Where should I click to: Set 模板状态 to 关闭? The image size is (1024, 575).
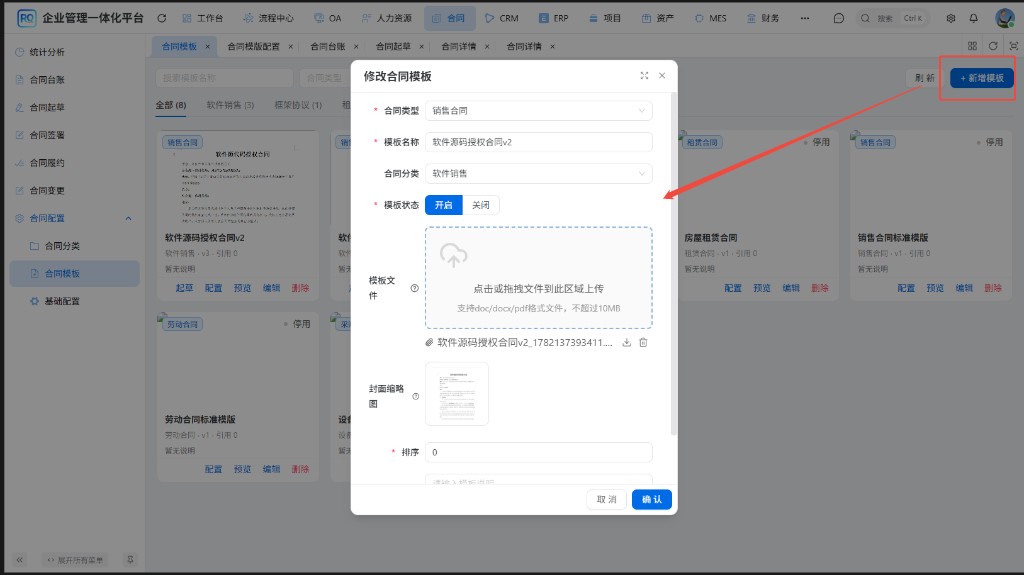pyautogui.click(x=481, y=205)
